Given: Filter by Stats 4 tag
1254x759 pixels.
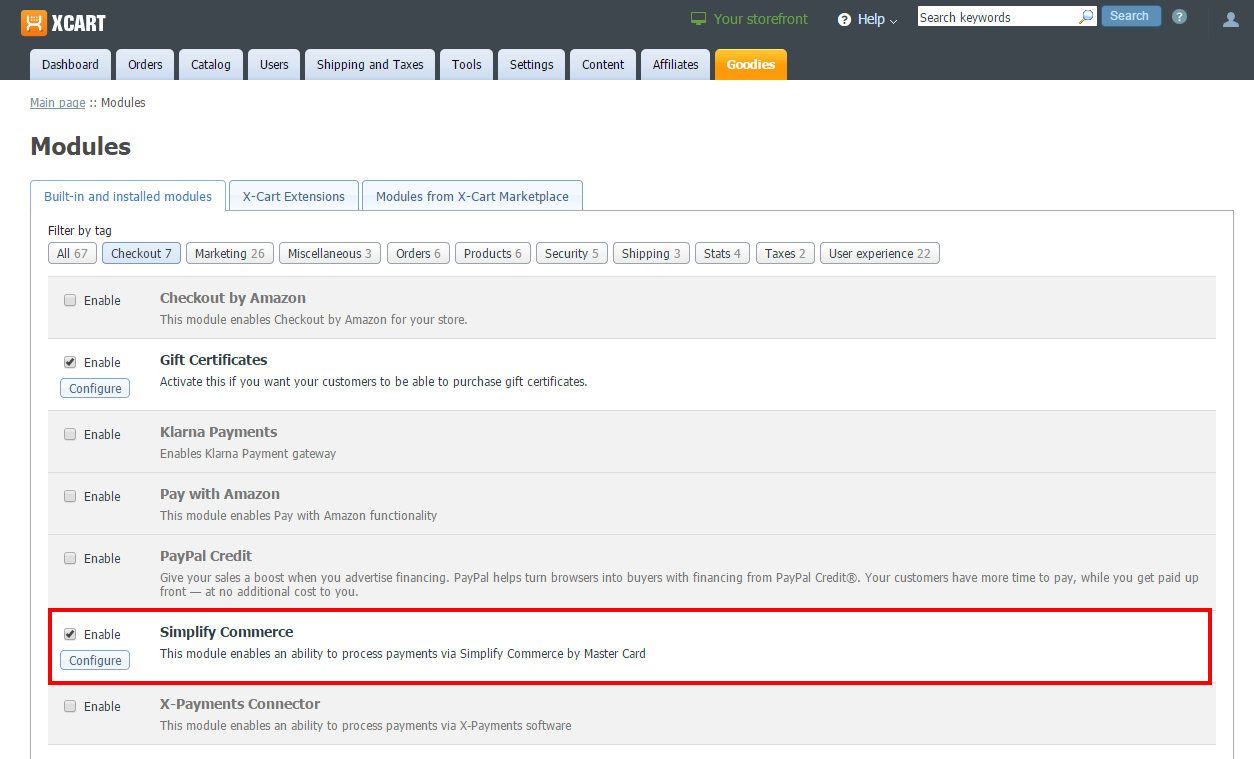Looking at the screenshot, I should (722, 253).
